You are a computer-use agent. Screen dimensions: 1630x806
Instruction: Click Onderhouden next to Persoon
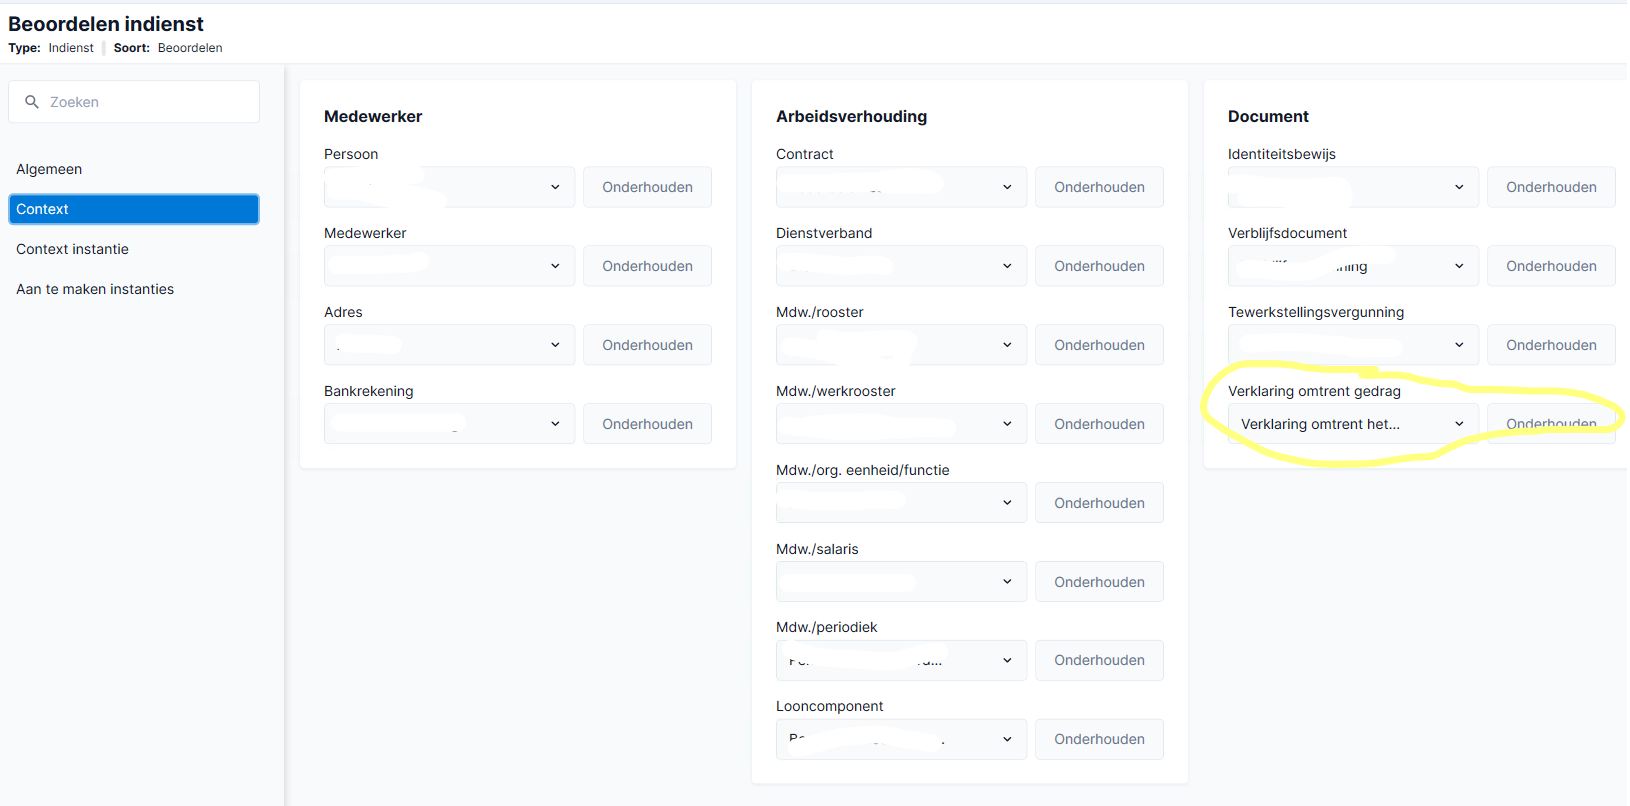point(647,187)
